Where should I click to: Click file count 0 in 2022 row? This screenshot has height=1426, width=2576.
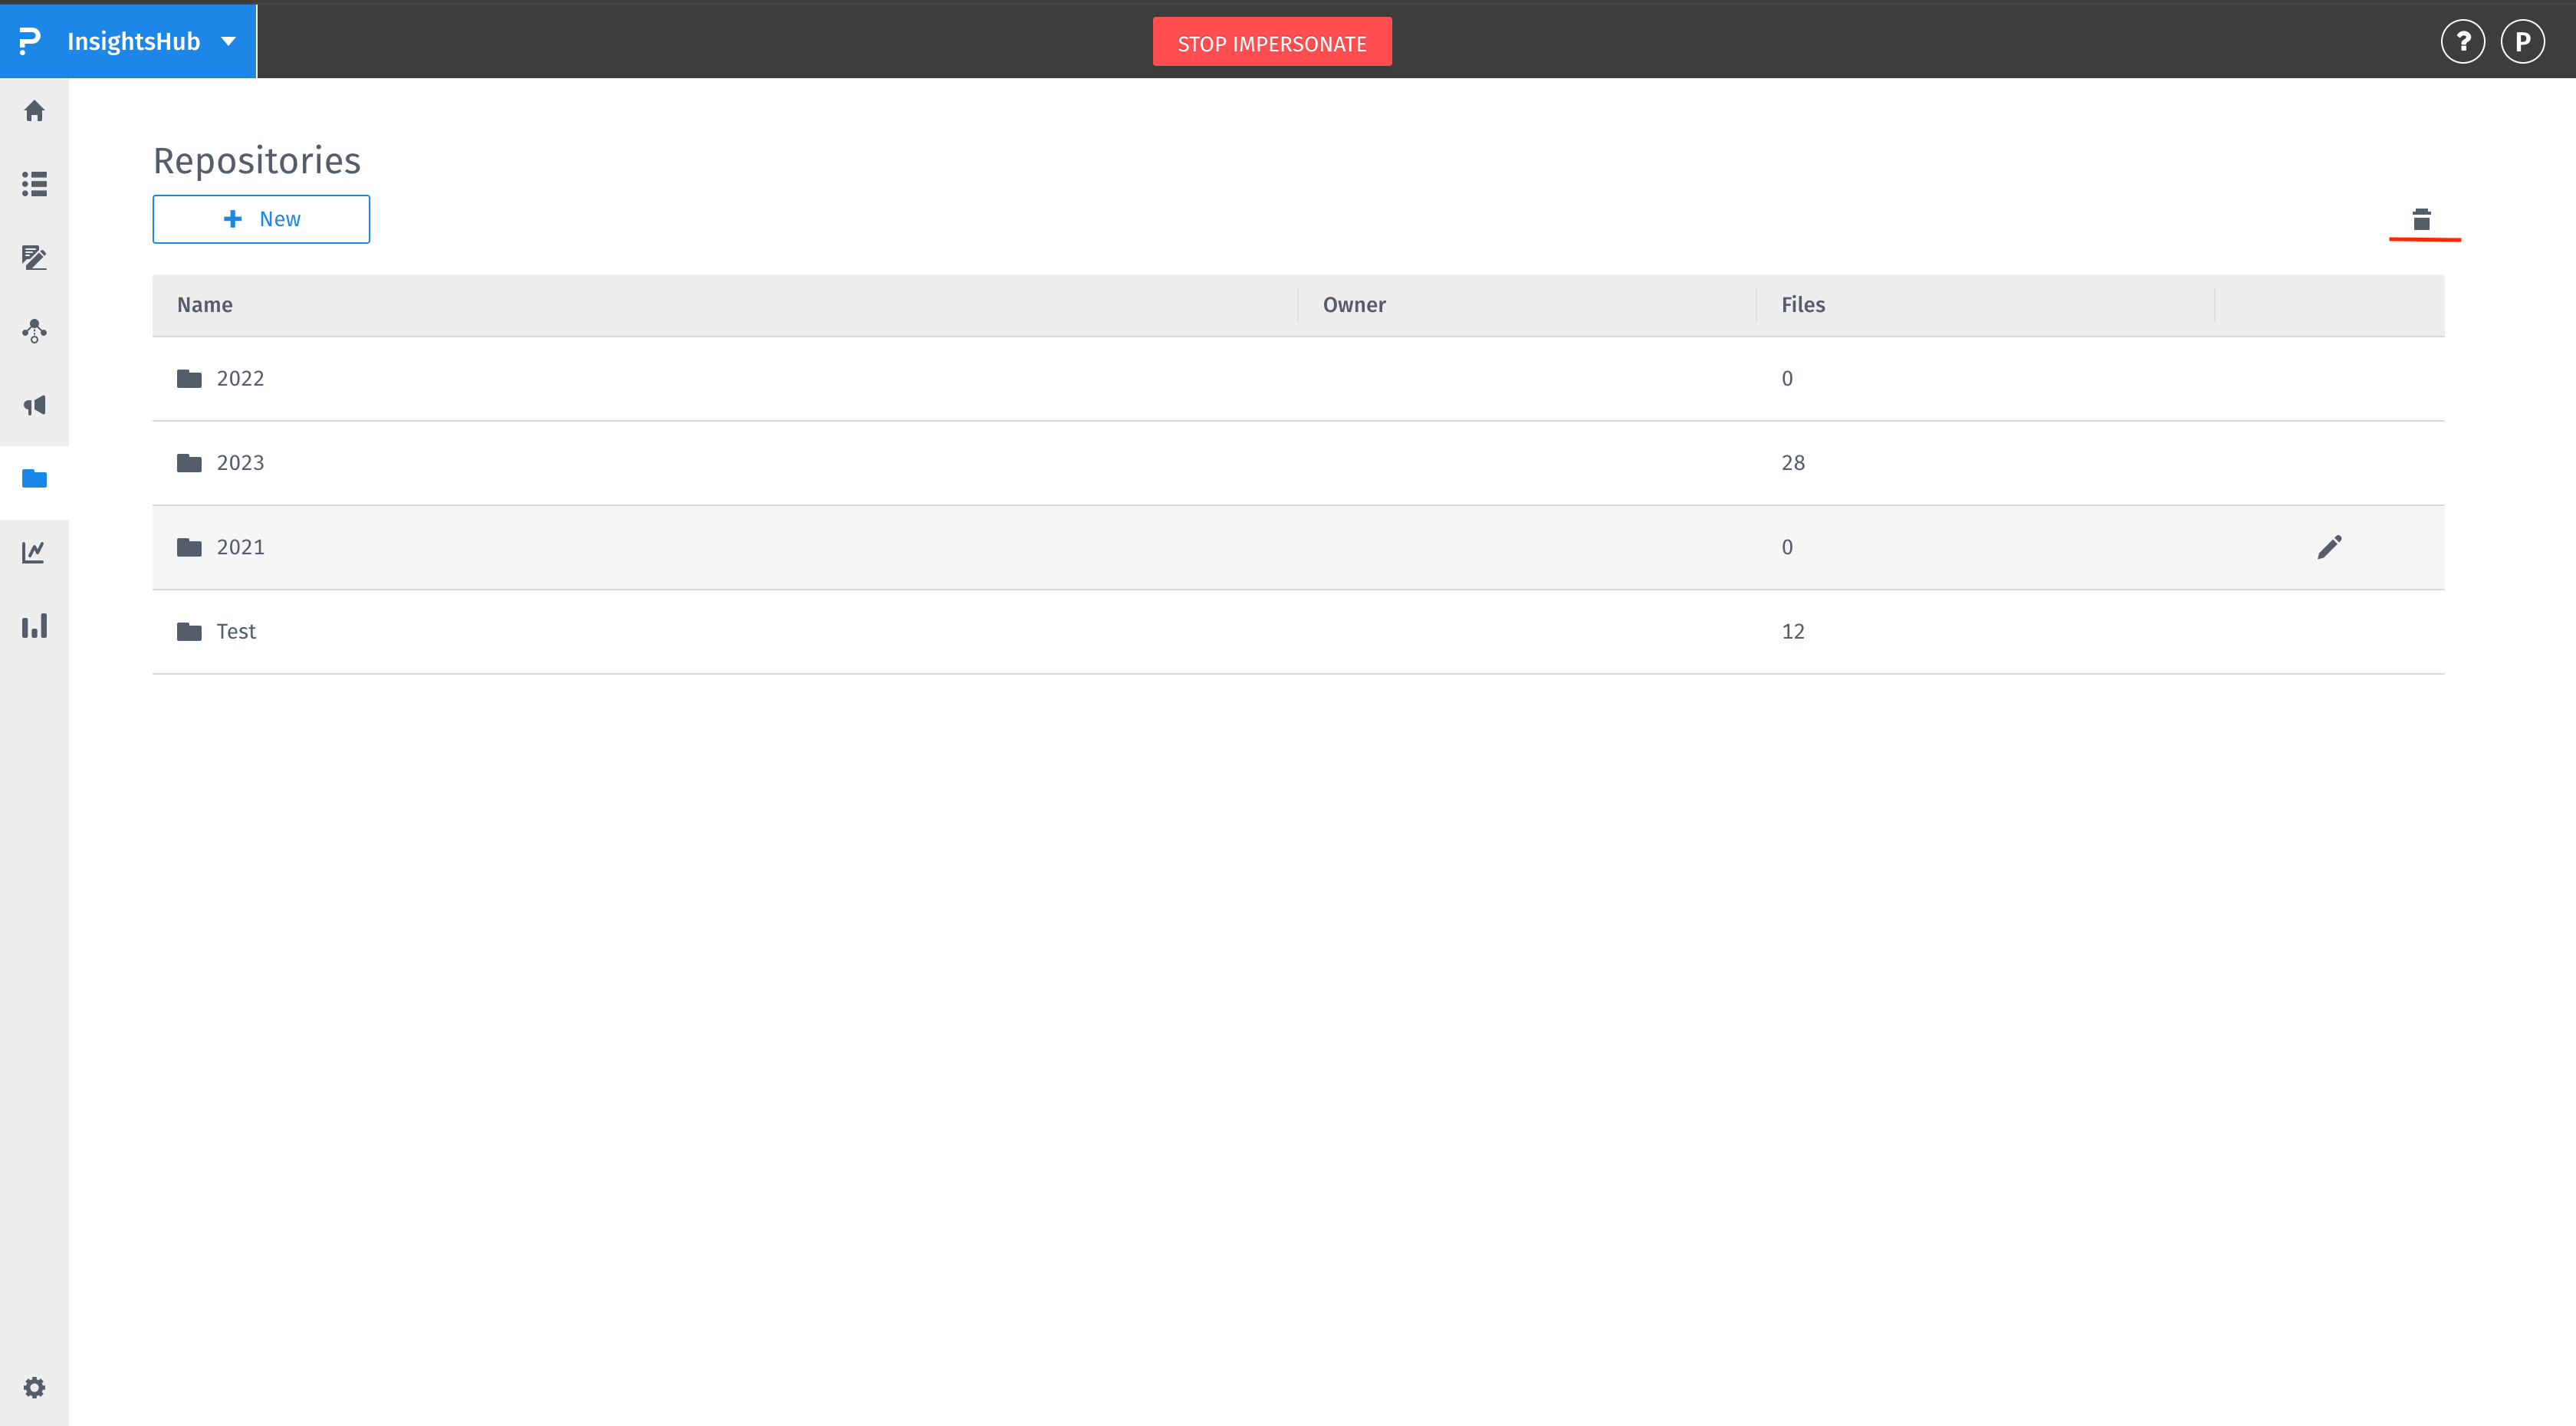tap(1787, 379)
